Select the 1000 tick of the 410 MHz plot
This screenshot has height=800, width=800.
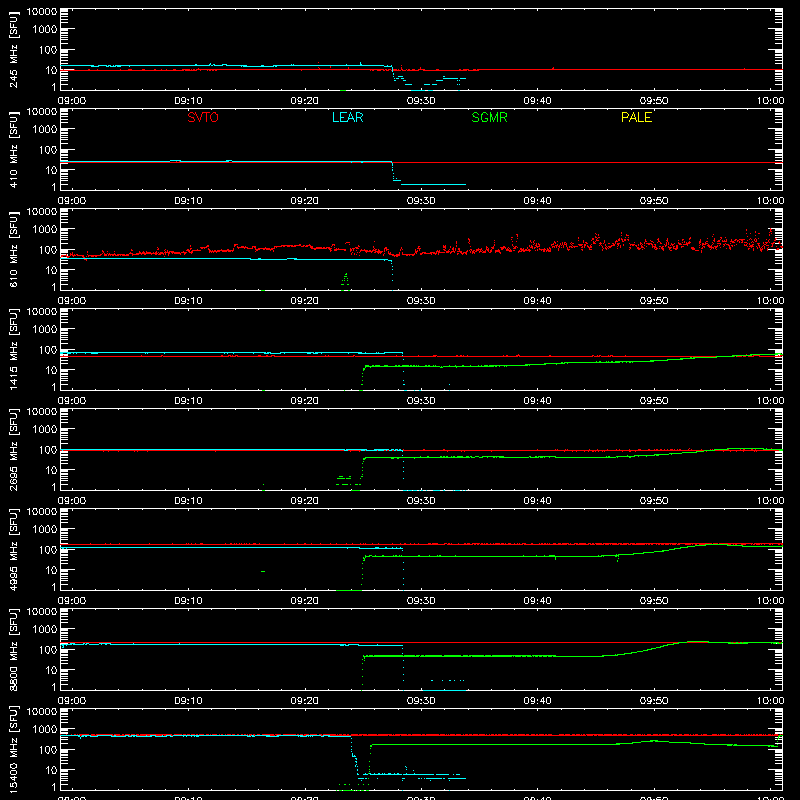pos(45,130)
